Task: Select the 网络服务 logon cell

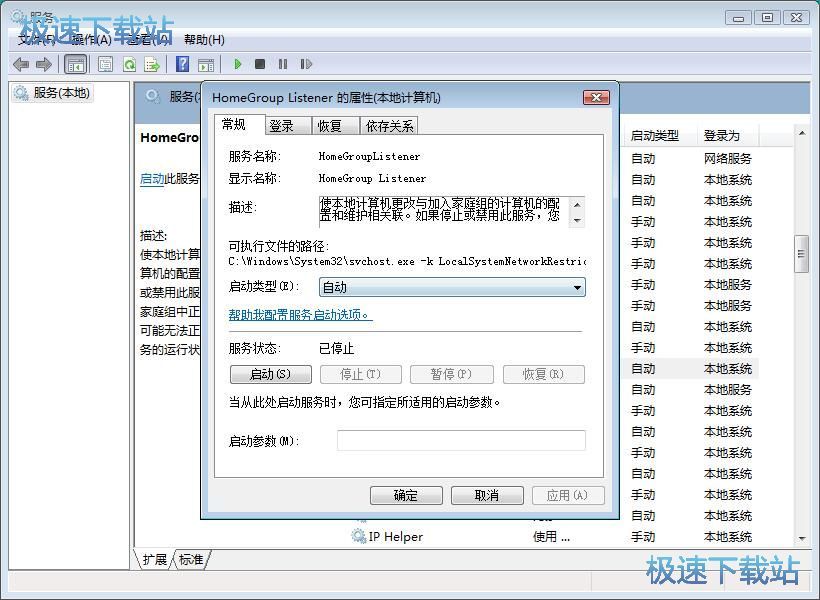Action: (727, 159)
